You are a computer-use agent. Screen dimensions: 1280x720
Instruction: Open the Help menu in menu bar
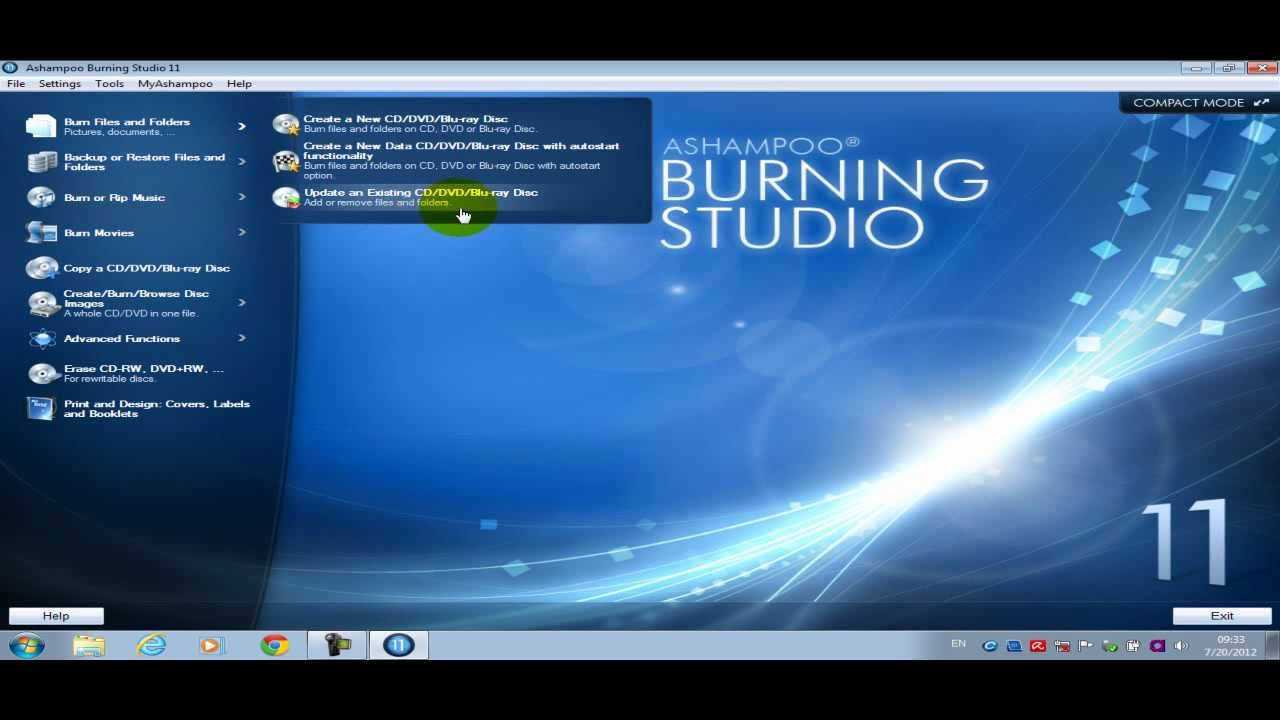point(239,84)
